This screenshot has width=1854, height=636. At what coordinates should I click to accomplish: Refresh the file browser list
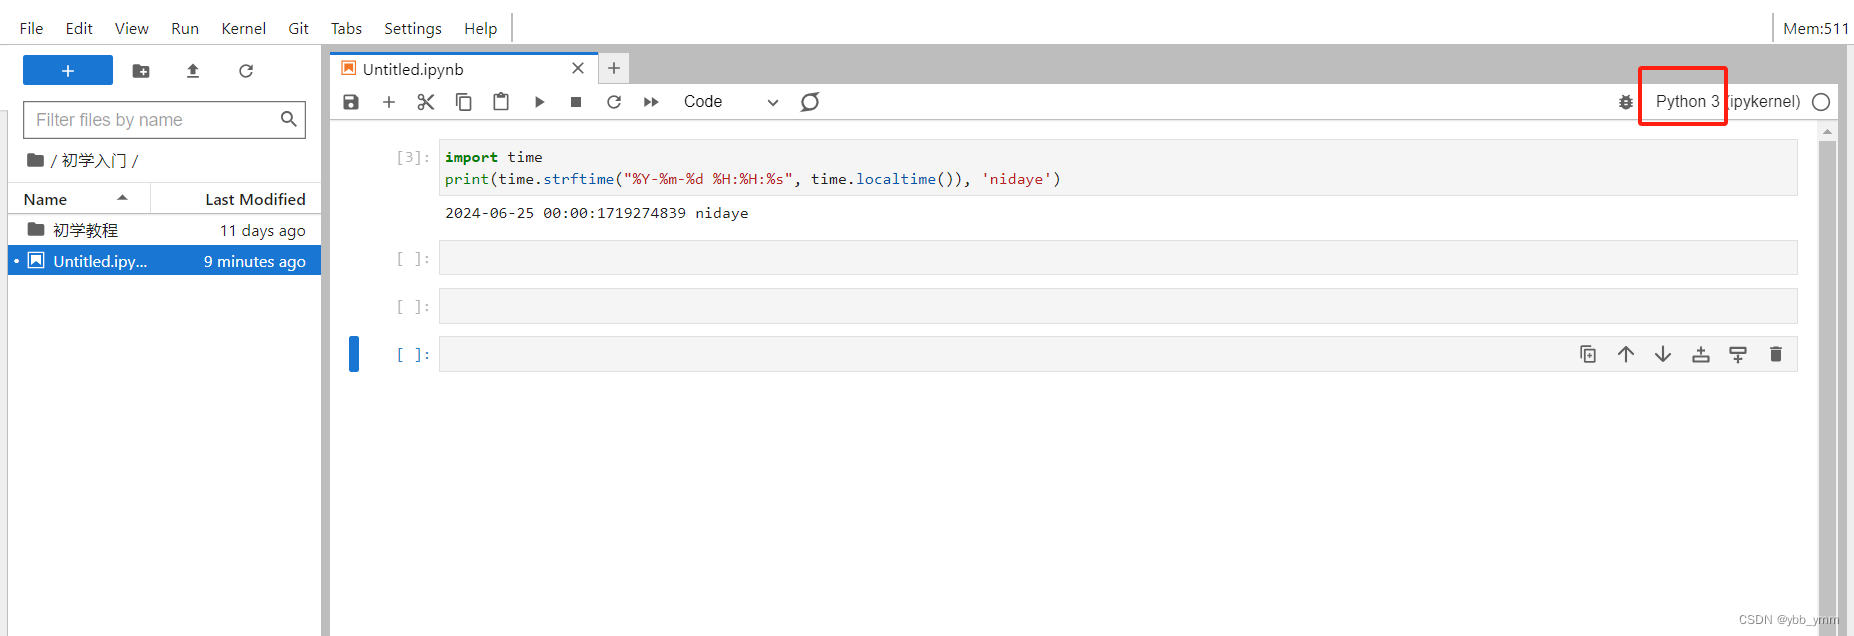tap(246, 71)
